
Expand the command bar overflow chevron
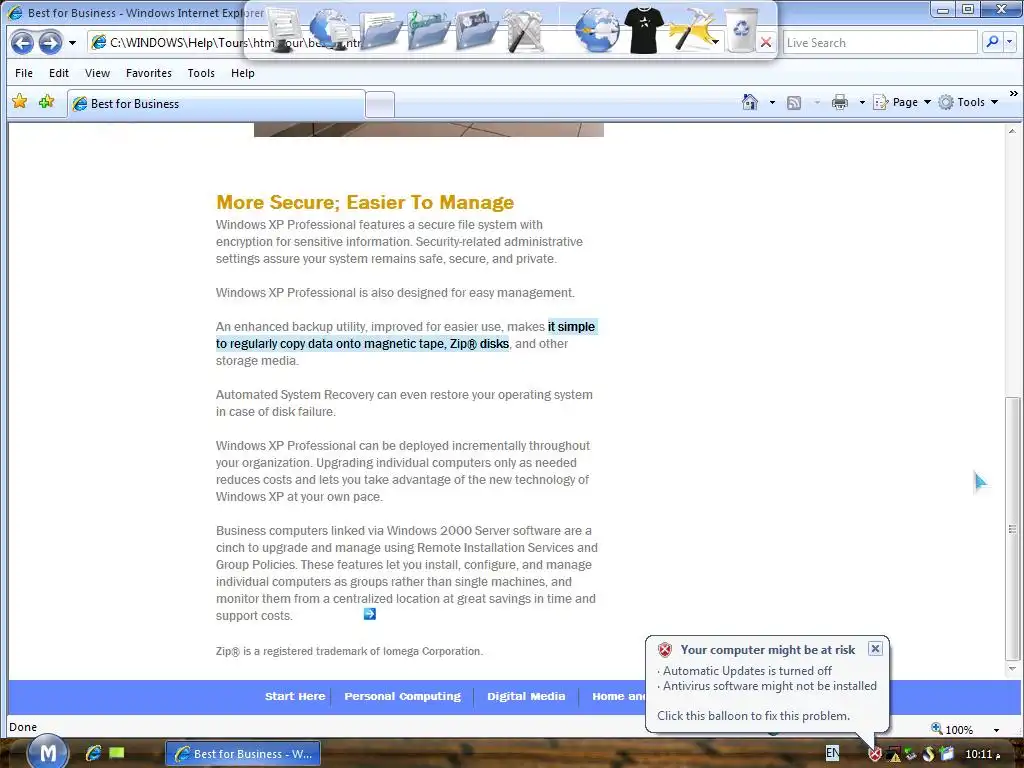click(x=1014, y=94)
